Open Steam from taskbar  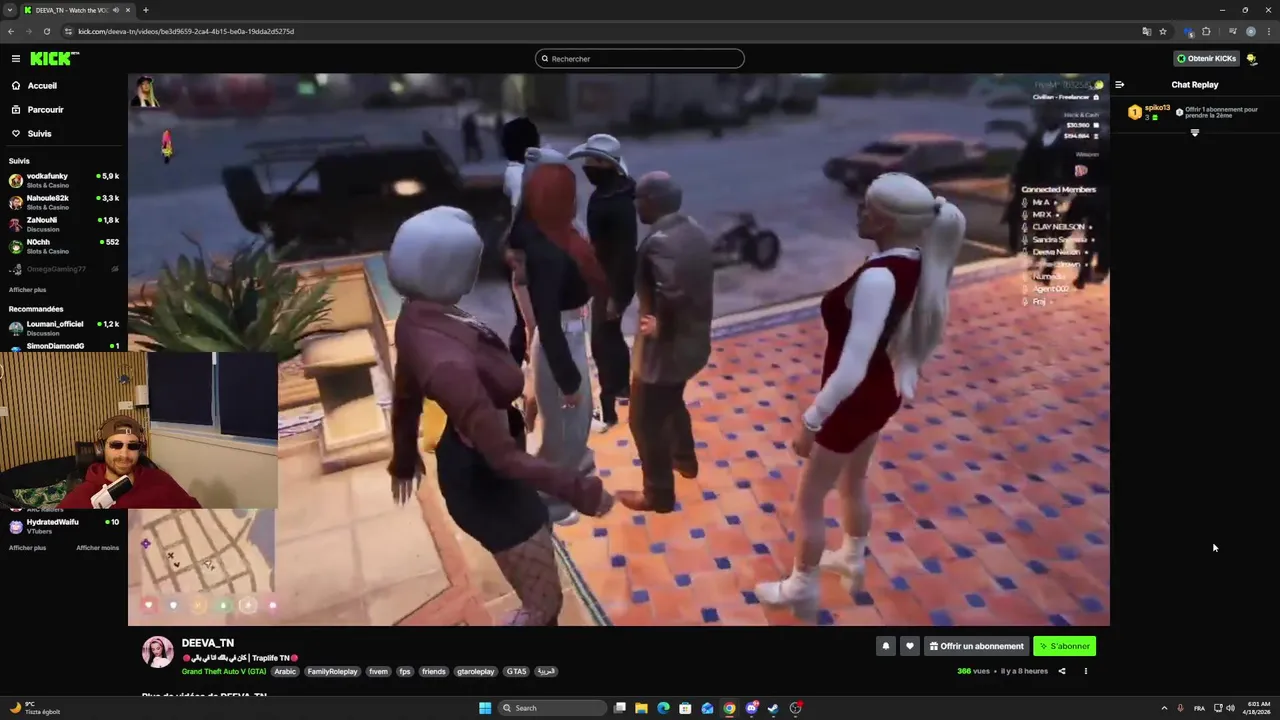(x=773, y=708)
